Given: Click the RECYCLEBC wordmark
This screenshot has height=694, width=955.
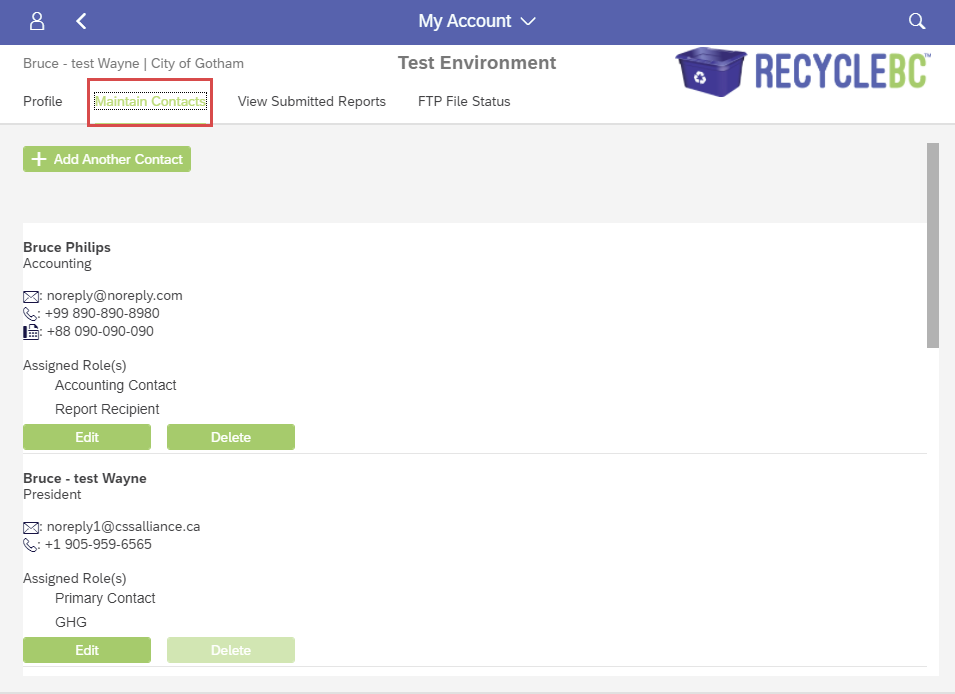Looking at the screenshot, I should (843, 71).
